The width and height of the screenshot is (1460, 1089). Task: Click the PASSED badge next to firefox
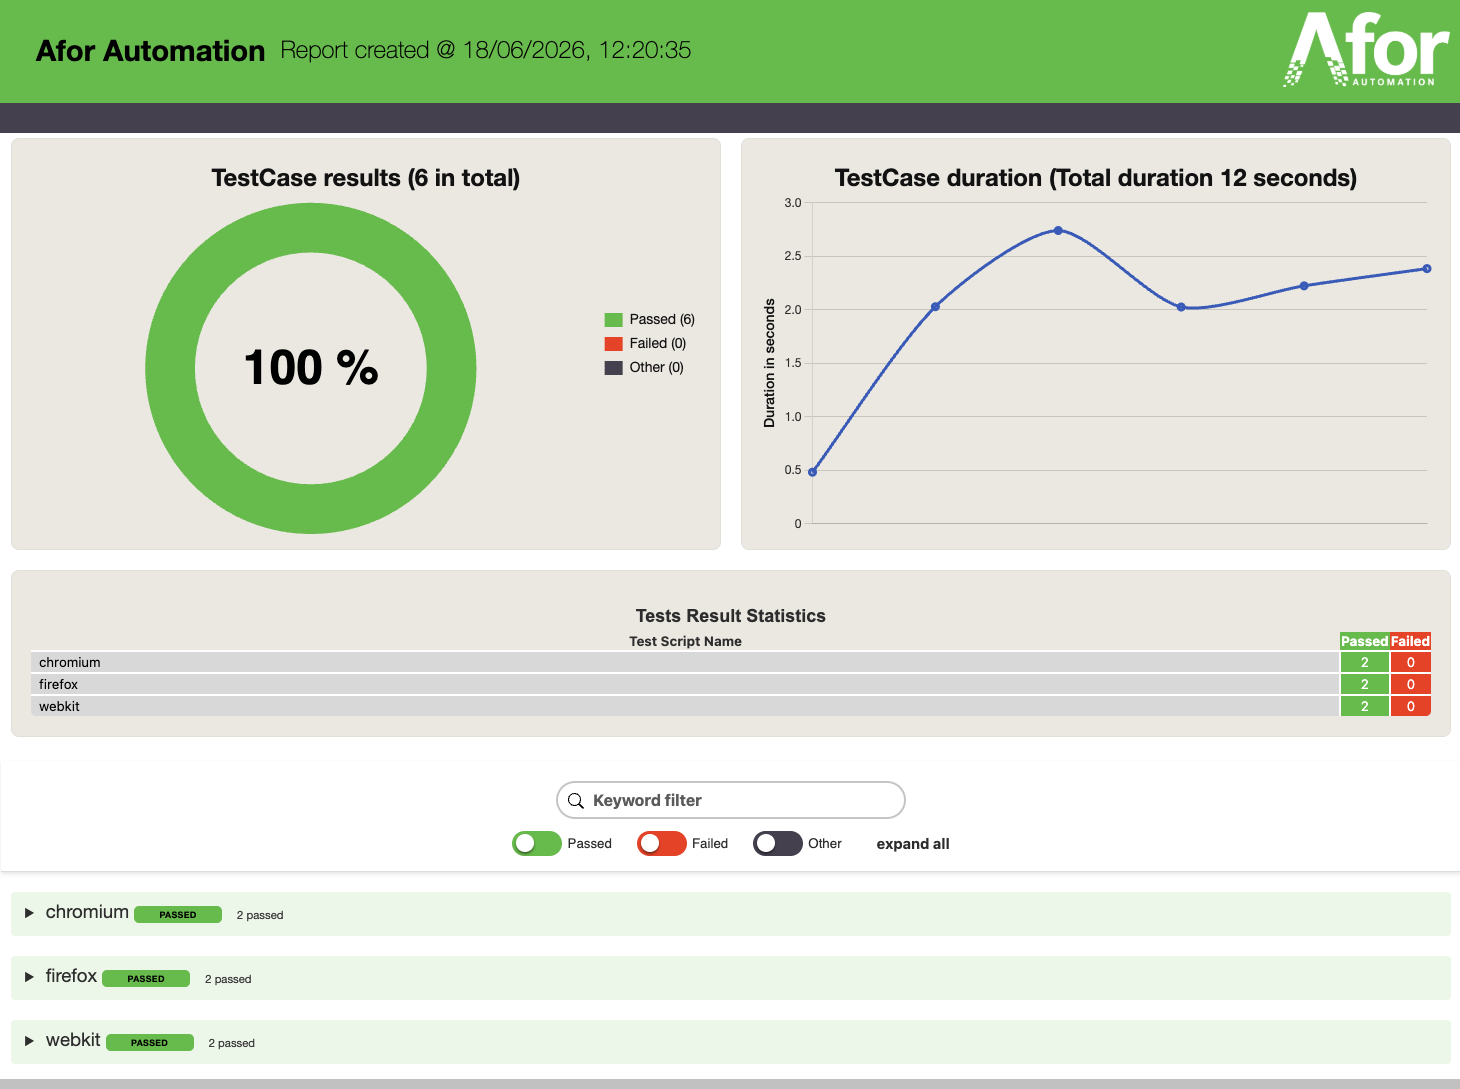146,979
